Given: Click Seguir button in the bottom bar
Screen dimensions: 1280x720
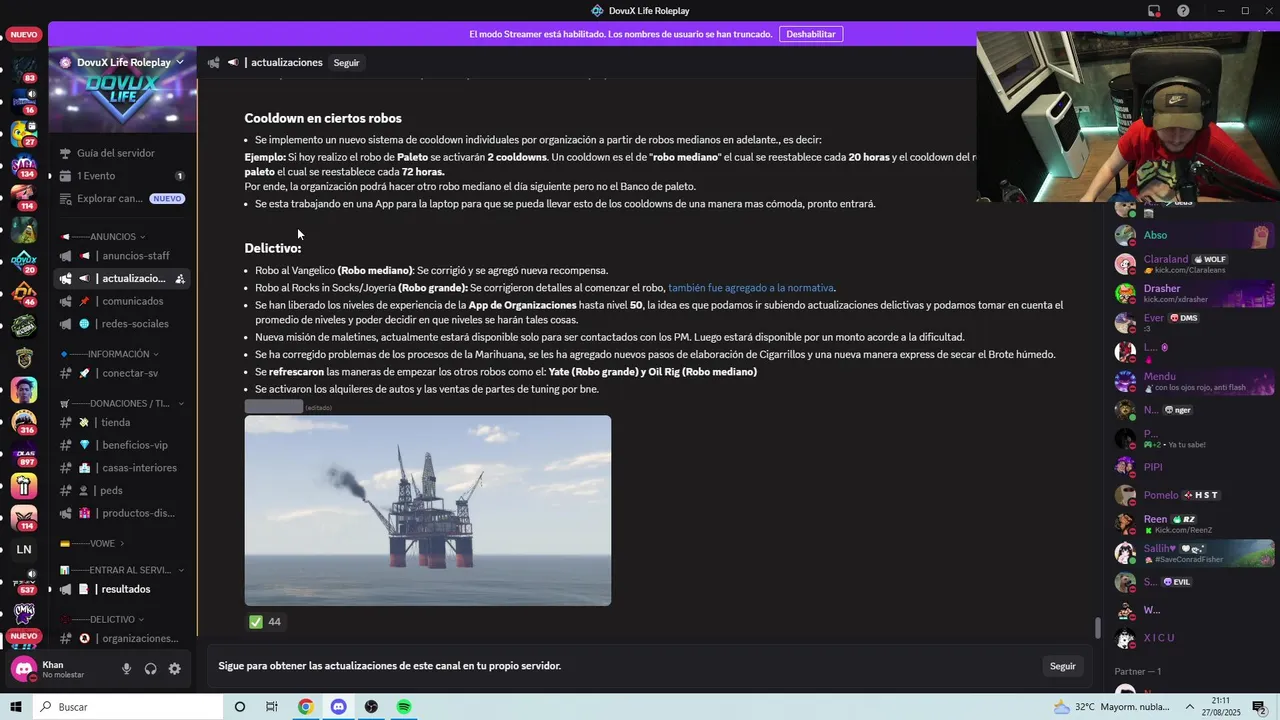Looking at the screenshot, I should pyautogui.click(x=1062, y=666).
